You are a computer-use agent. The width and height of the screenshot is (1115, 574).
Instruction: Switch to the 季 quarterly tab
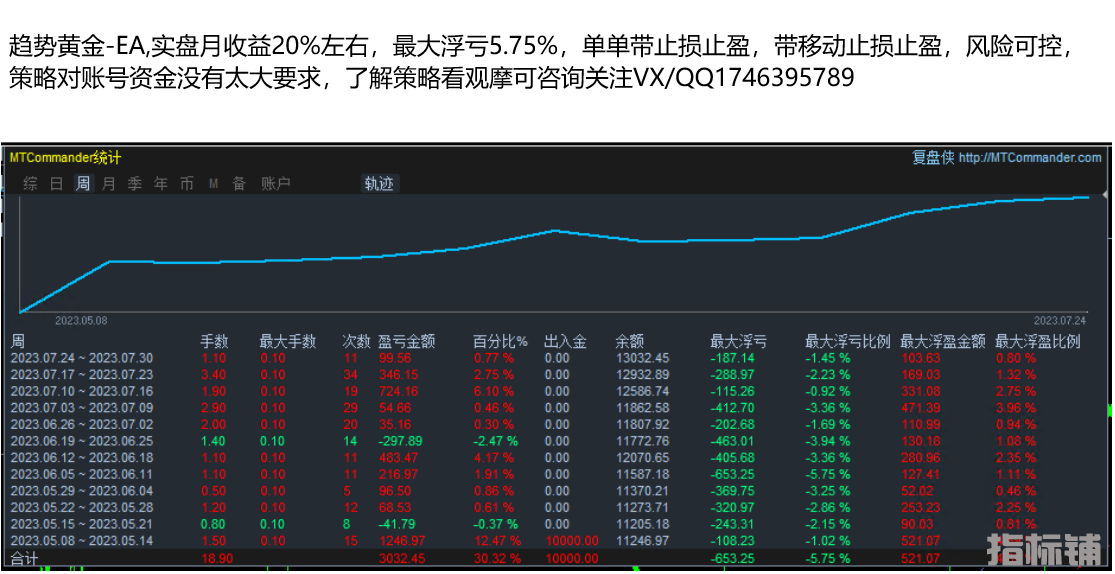point(134,184)
